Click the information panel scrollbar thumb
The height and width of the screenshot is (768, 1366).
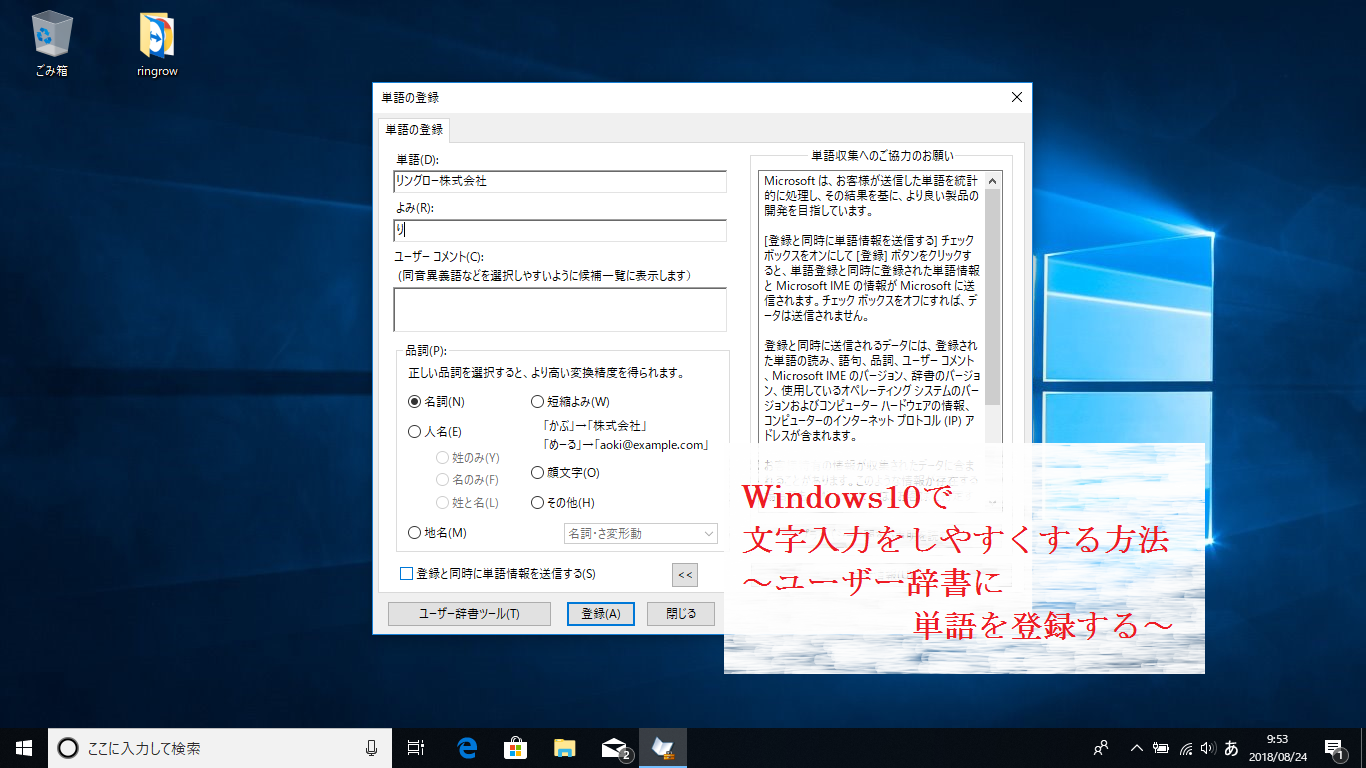[993, 297]
